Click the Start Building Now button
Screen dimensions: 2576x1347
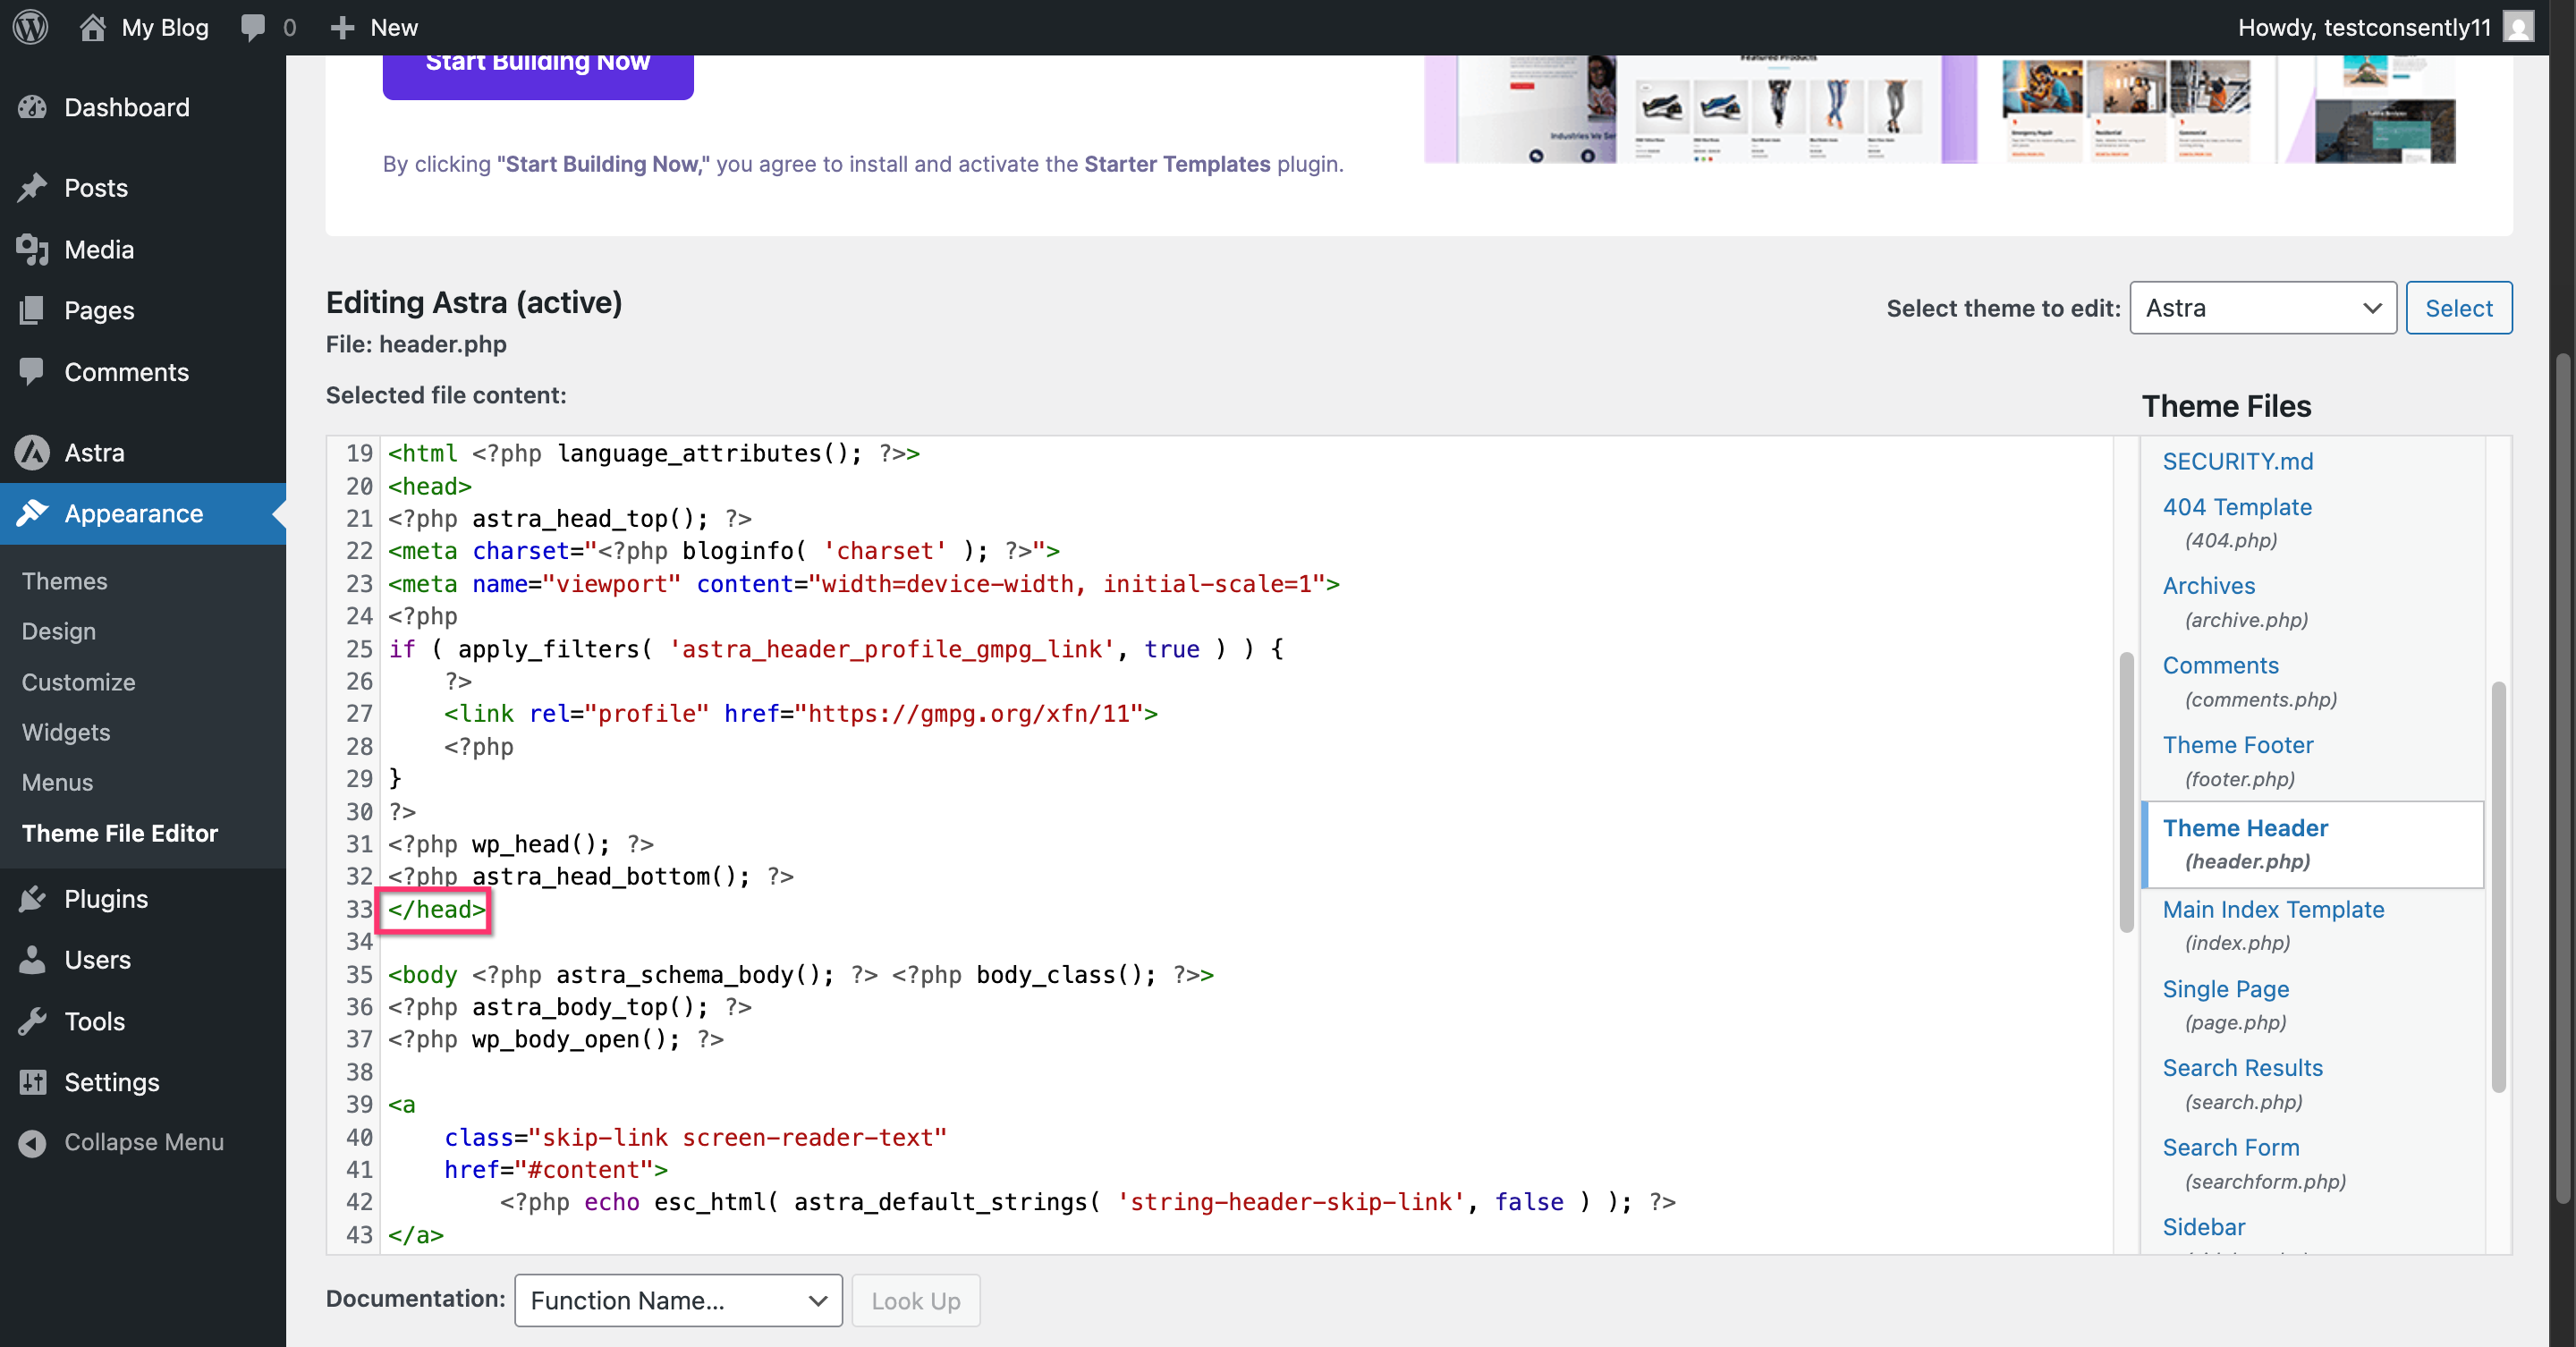[x=537, y=70]
